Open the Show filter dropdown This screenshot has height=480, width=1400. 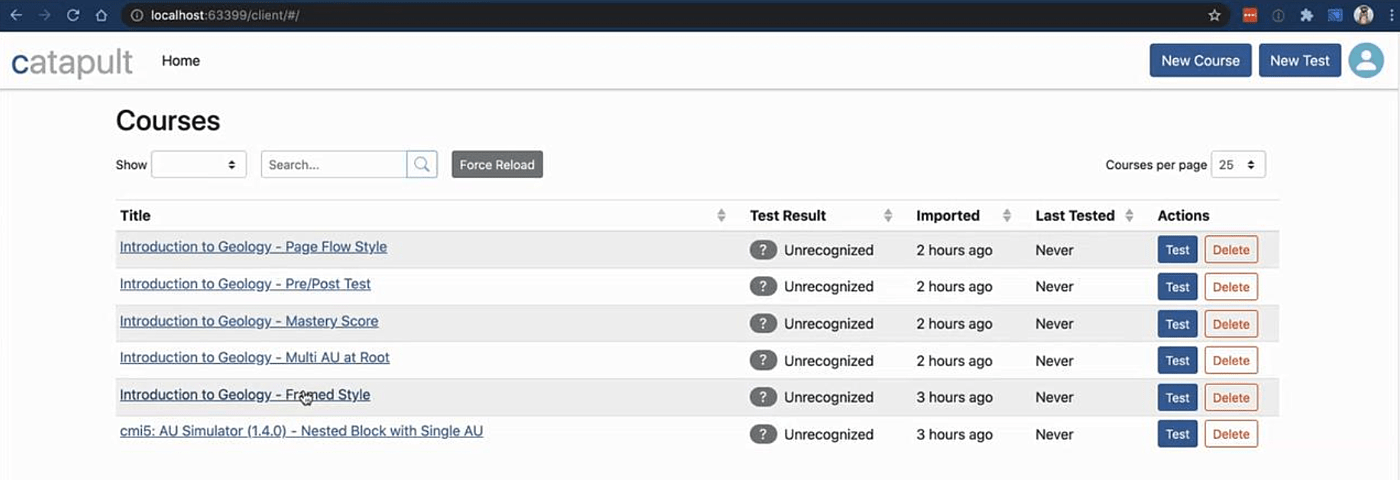coord(198,165)
